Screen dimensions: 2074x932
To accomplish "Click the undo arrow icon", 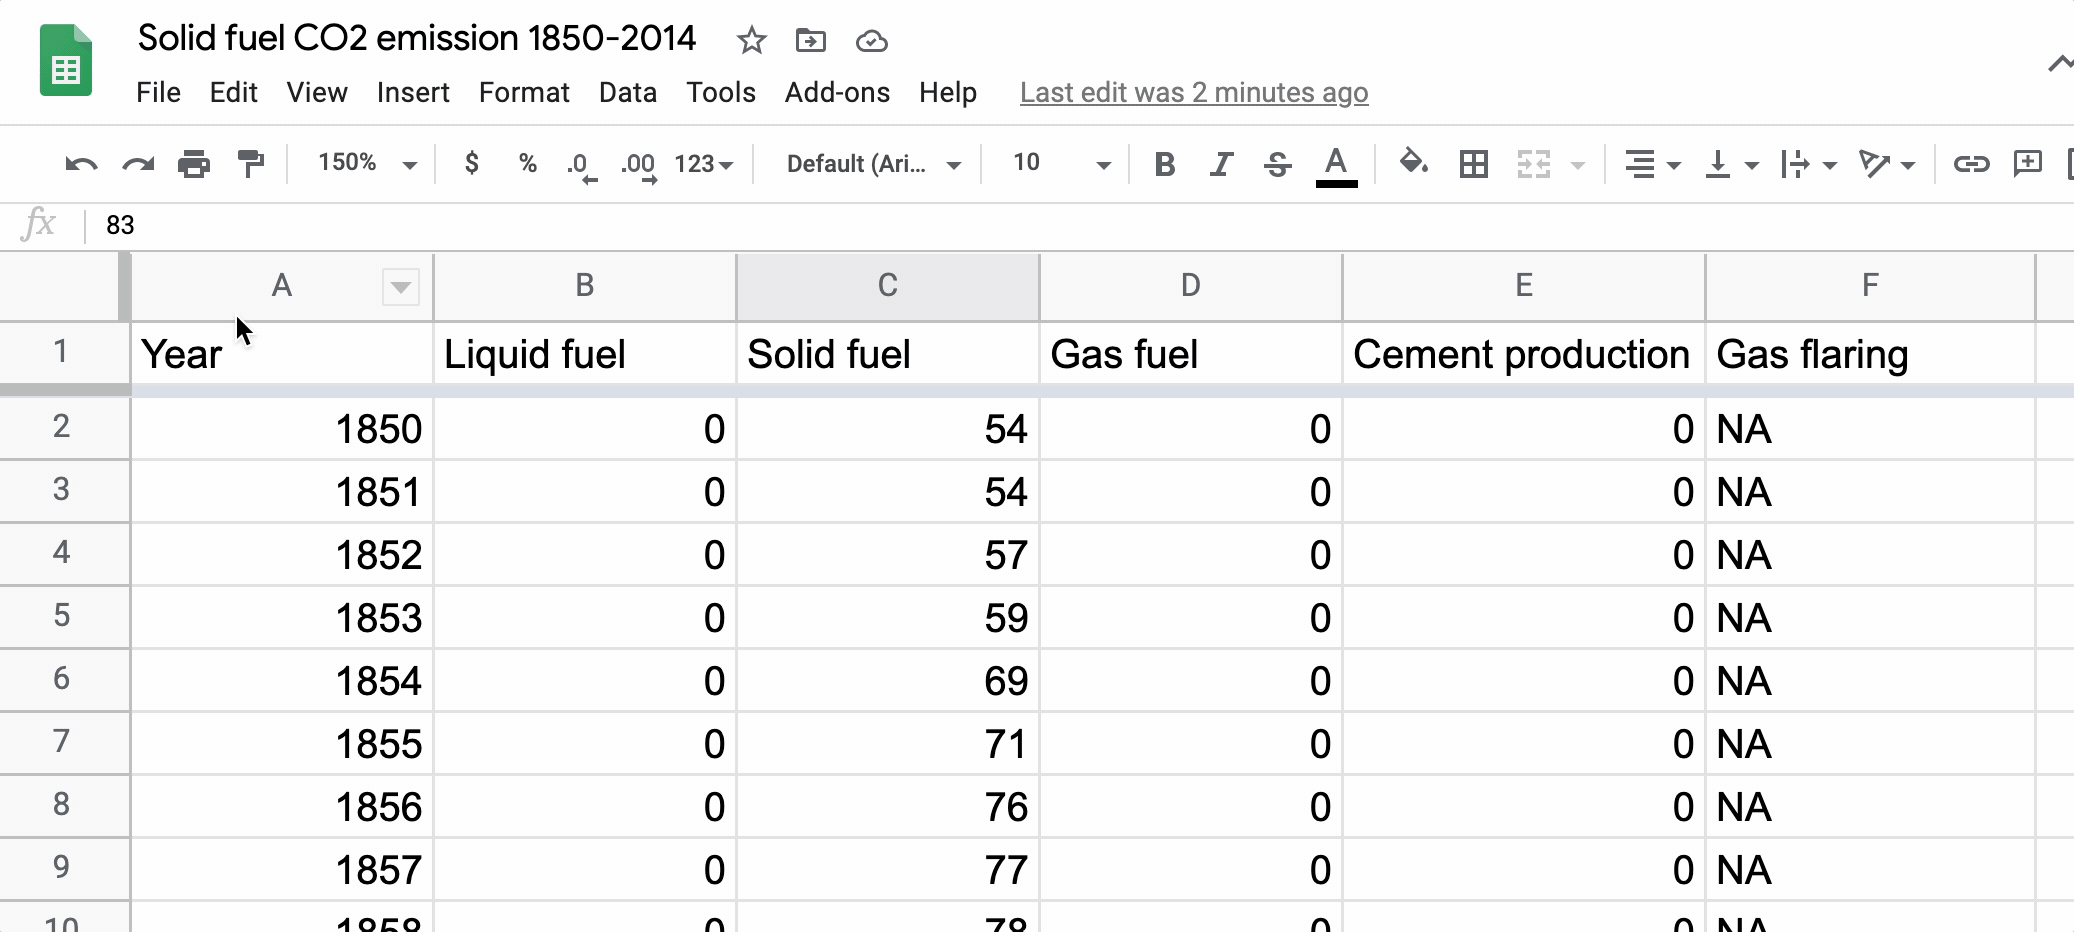I will click(x=80, y=164).
